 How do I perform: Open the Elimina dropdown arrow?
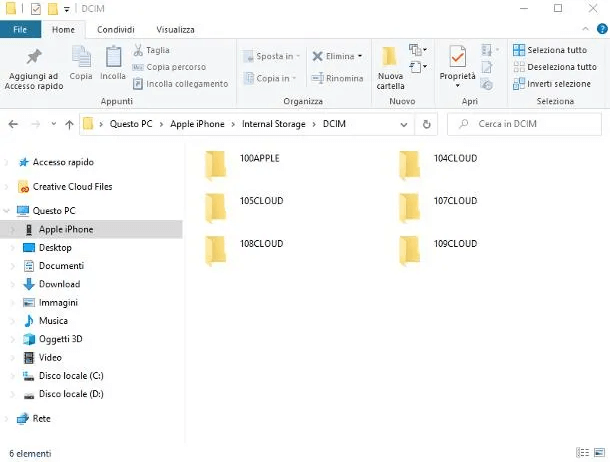click(x=360, y=56)
